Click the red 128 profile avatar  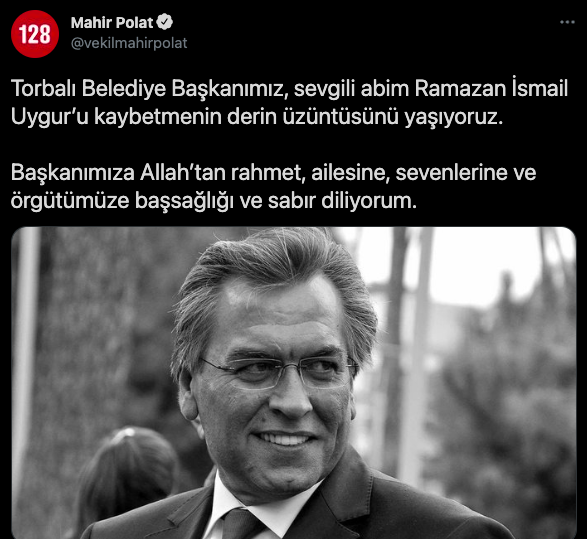pyautogui.click(x=35, y=34)
